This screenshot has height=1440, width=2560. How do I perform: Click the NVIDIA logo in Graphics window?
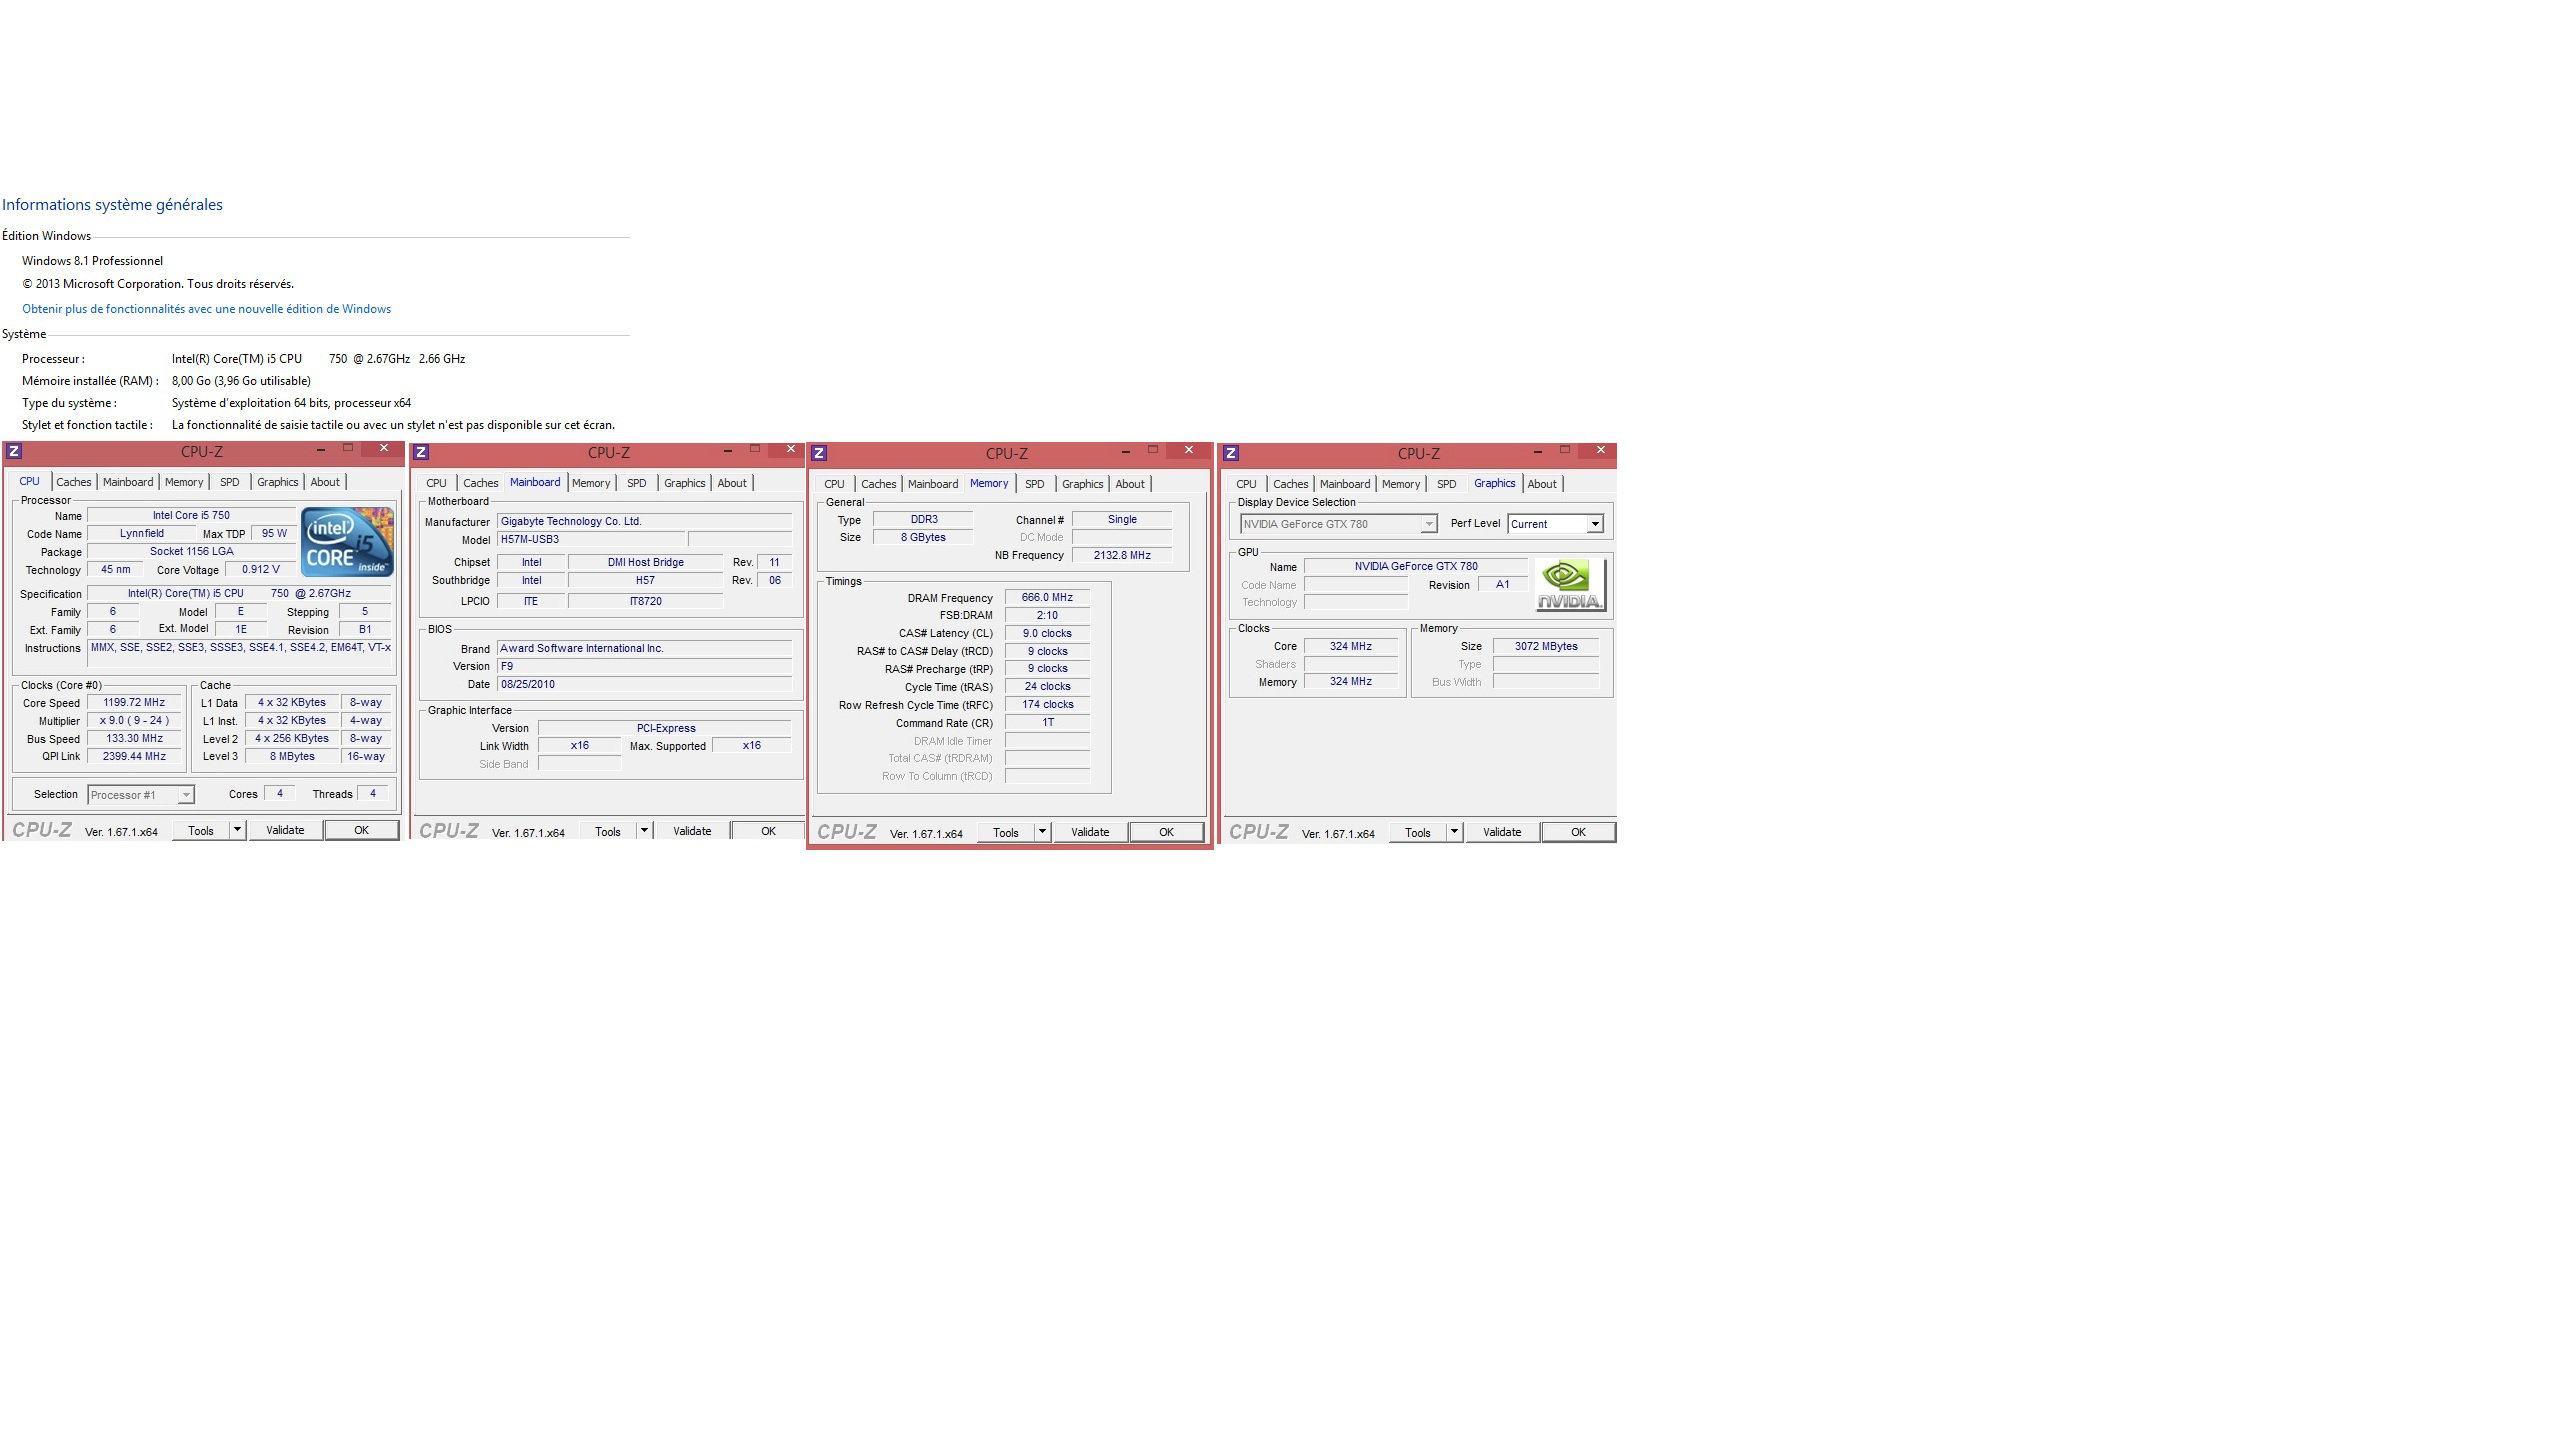(x=1570, y=584)
